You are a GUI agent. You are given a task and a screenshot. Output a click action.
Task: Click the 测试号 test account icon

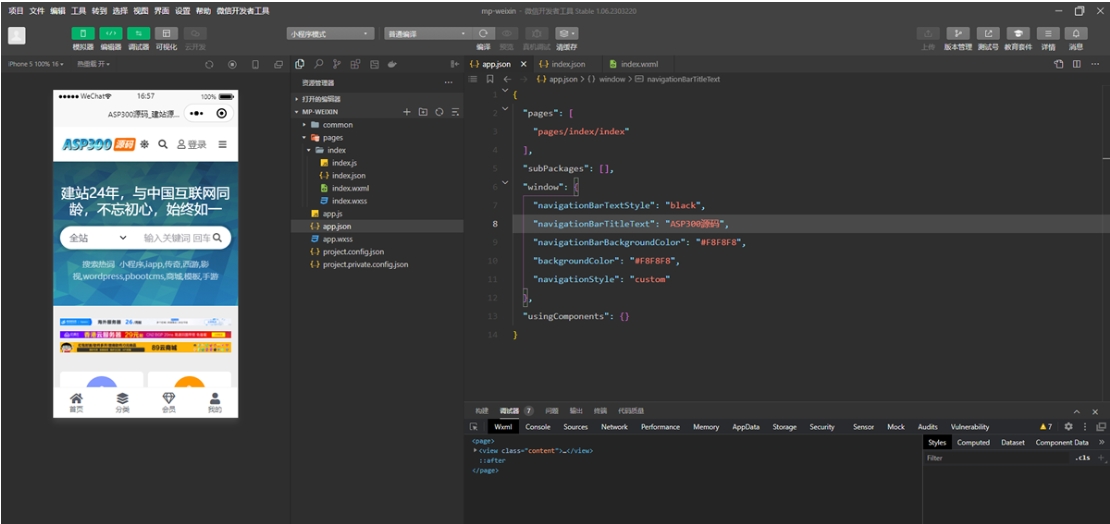pos(988,33)
